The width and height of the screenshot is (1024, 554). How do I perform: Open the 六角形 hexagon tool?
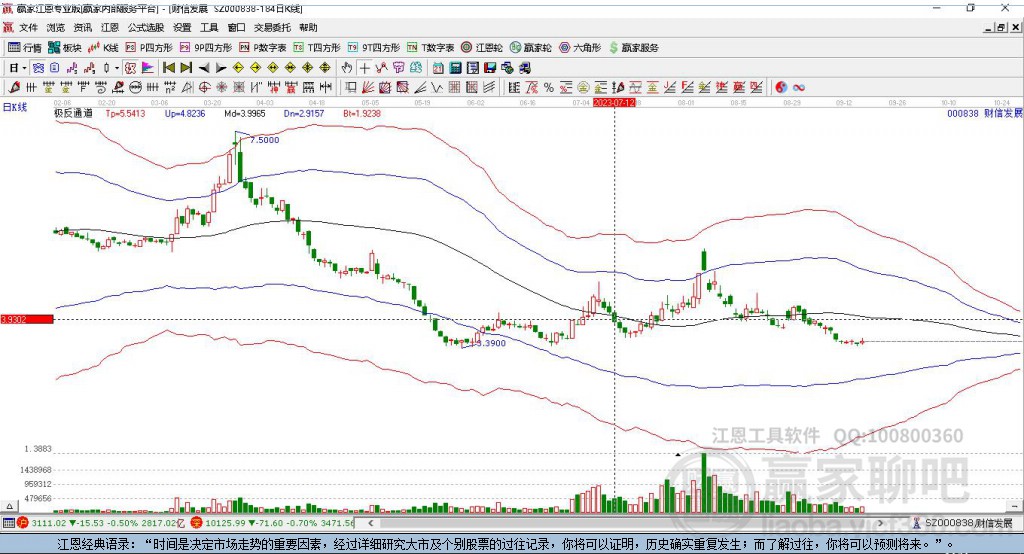[580, 48]
